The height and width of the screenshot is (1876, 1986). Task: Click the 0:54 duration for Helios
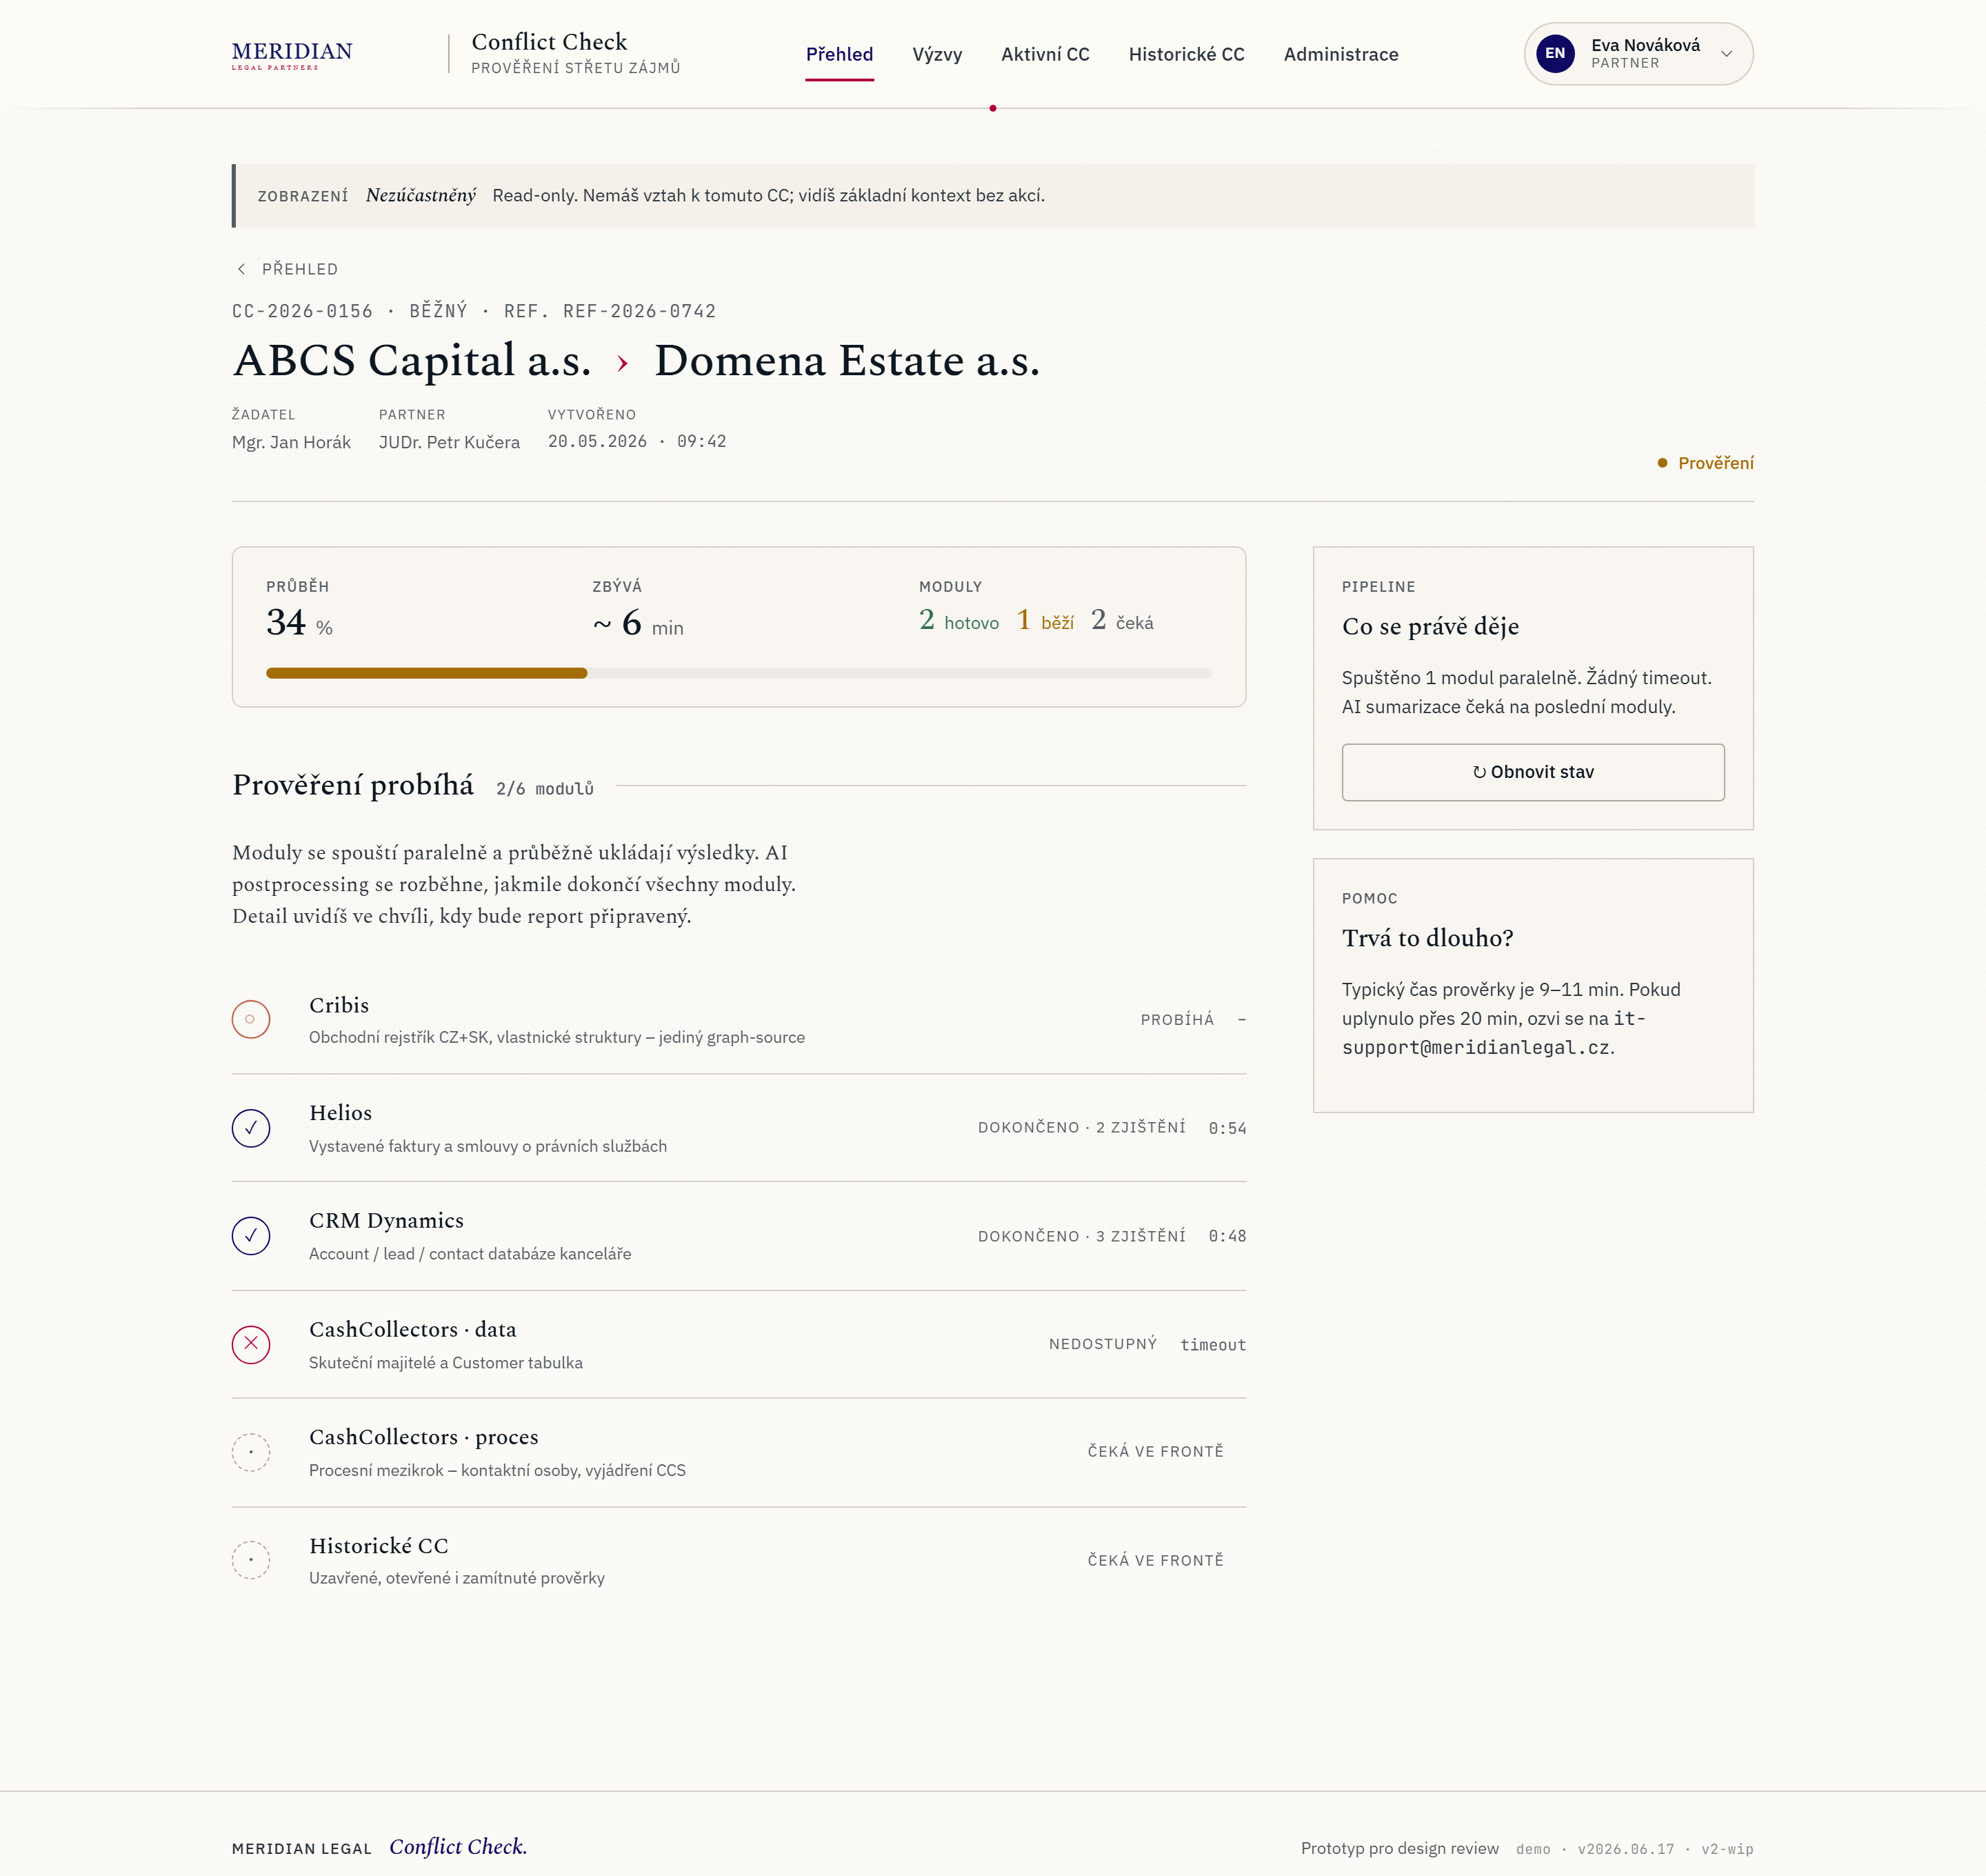pyautogui.click(x=1227, y=1128)
